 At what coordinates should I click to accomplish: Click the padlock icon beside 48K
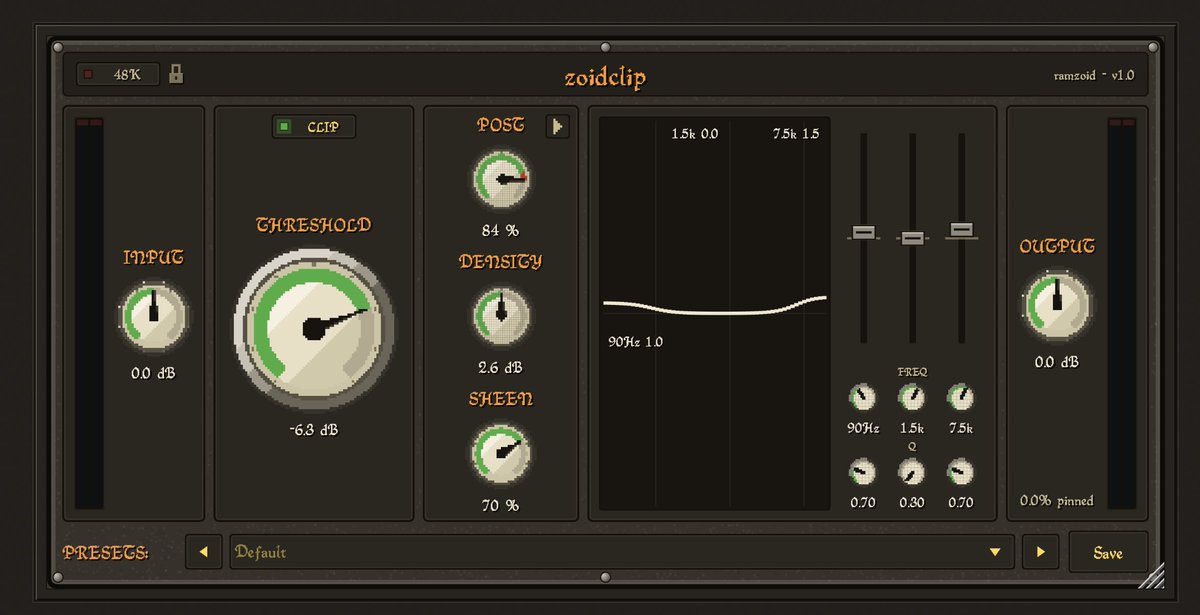176,74
